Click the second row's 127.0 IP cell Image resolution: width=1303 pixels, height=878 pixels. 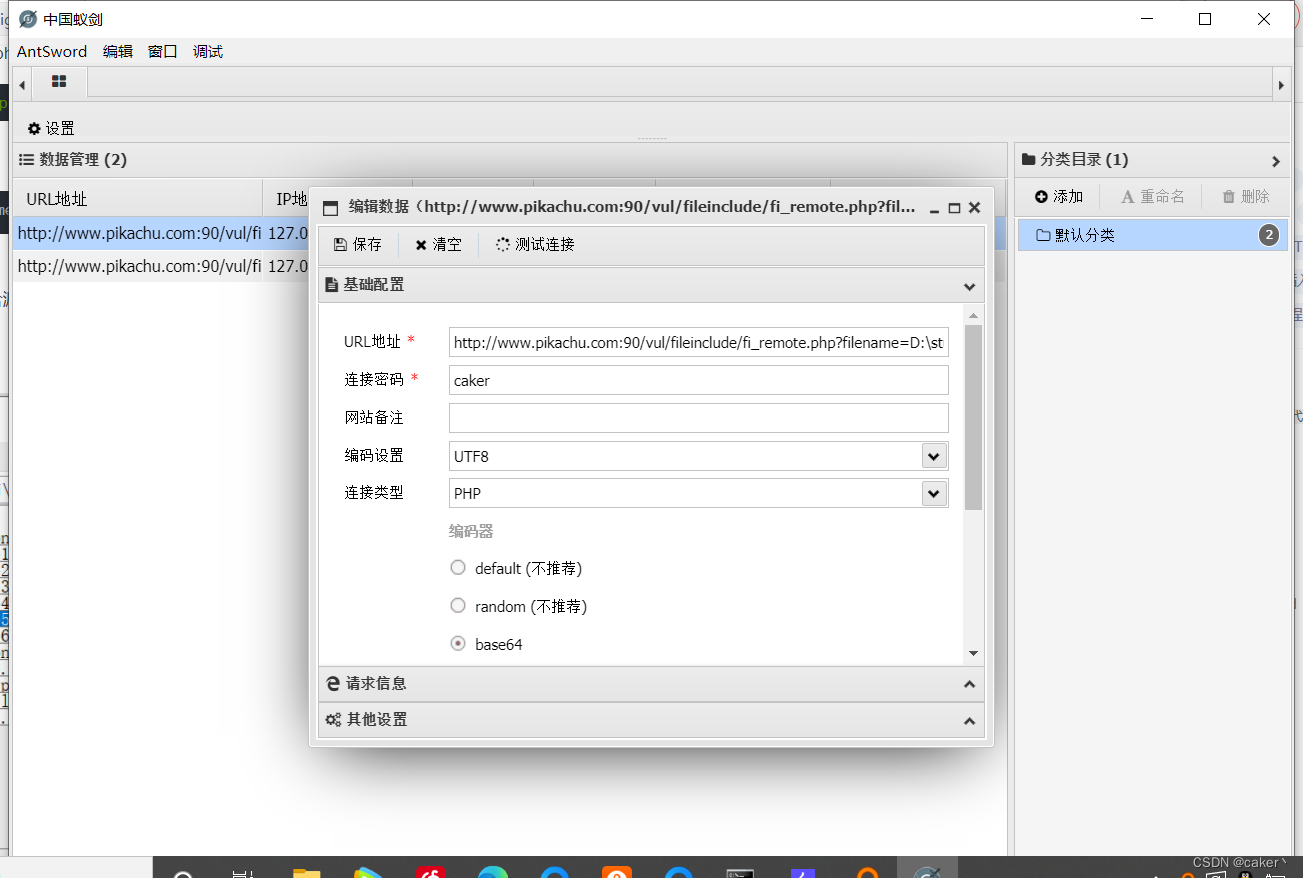pos(288,266)
